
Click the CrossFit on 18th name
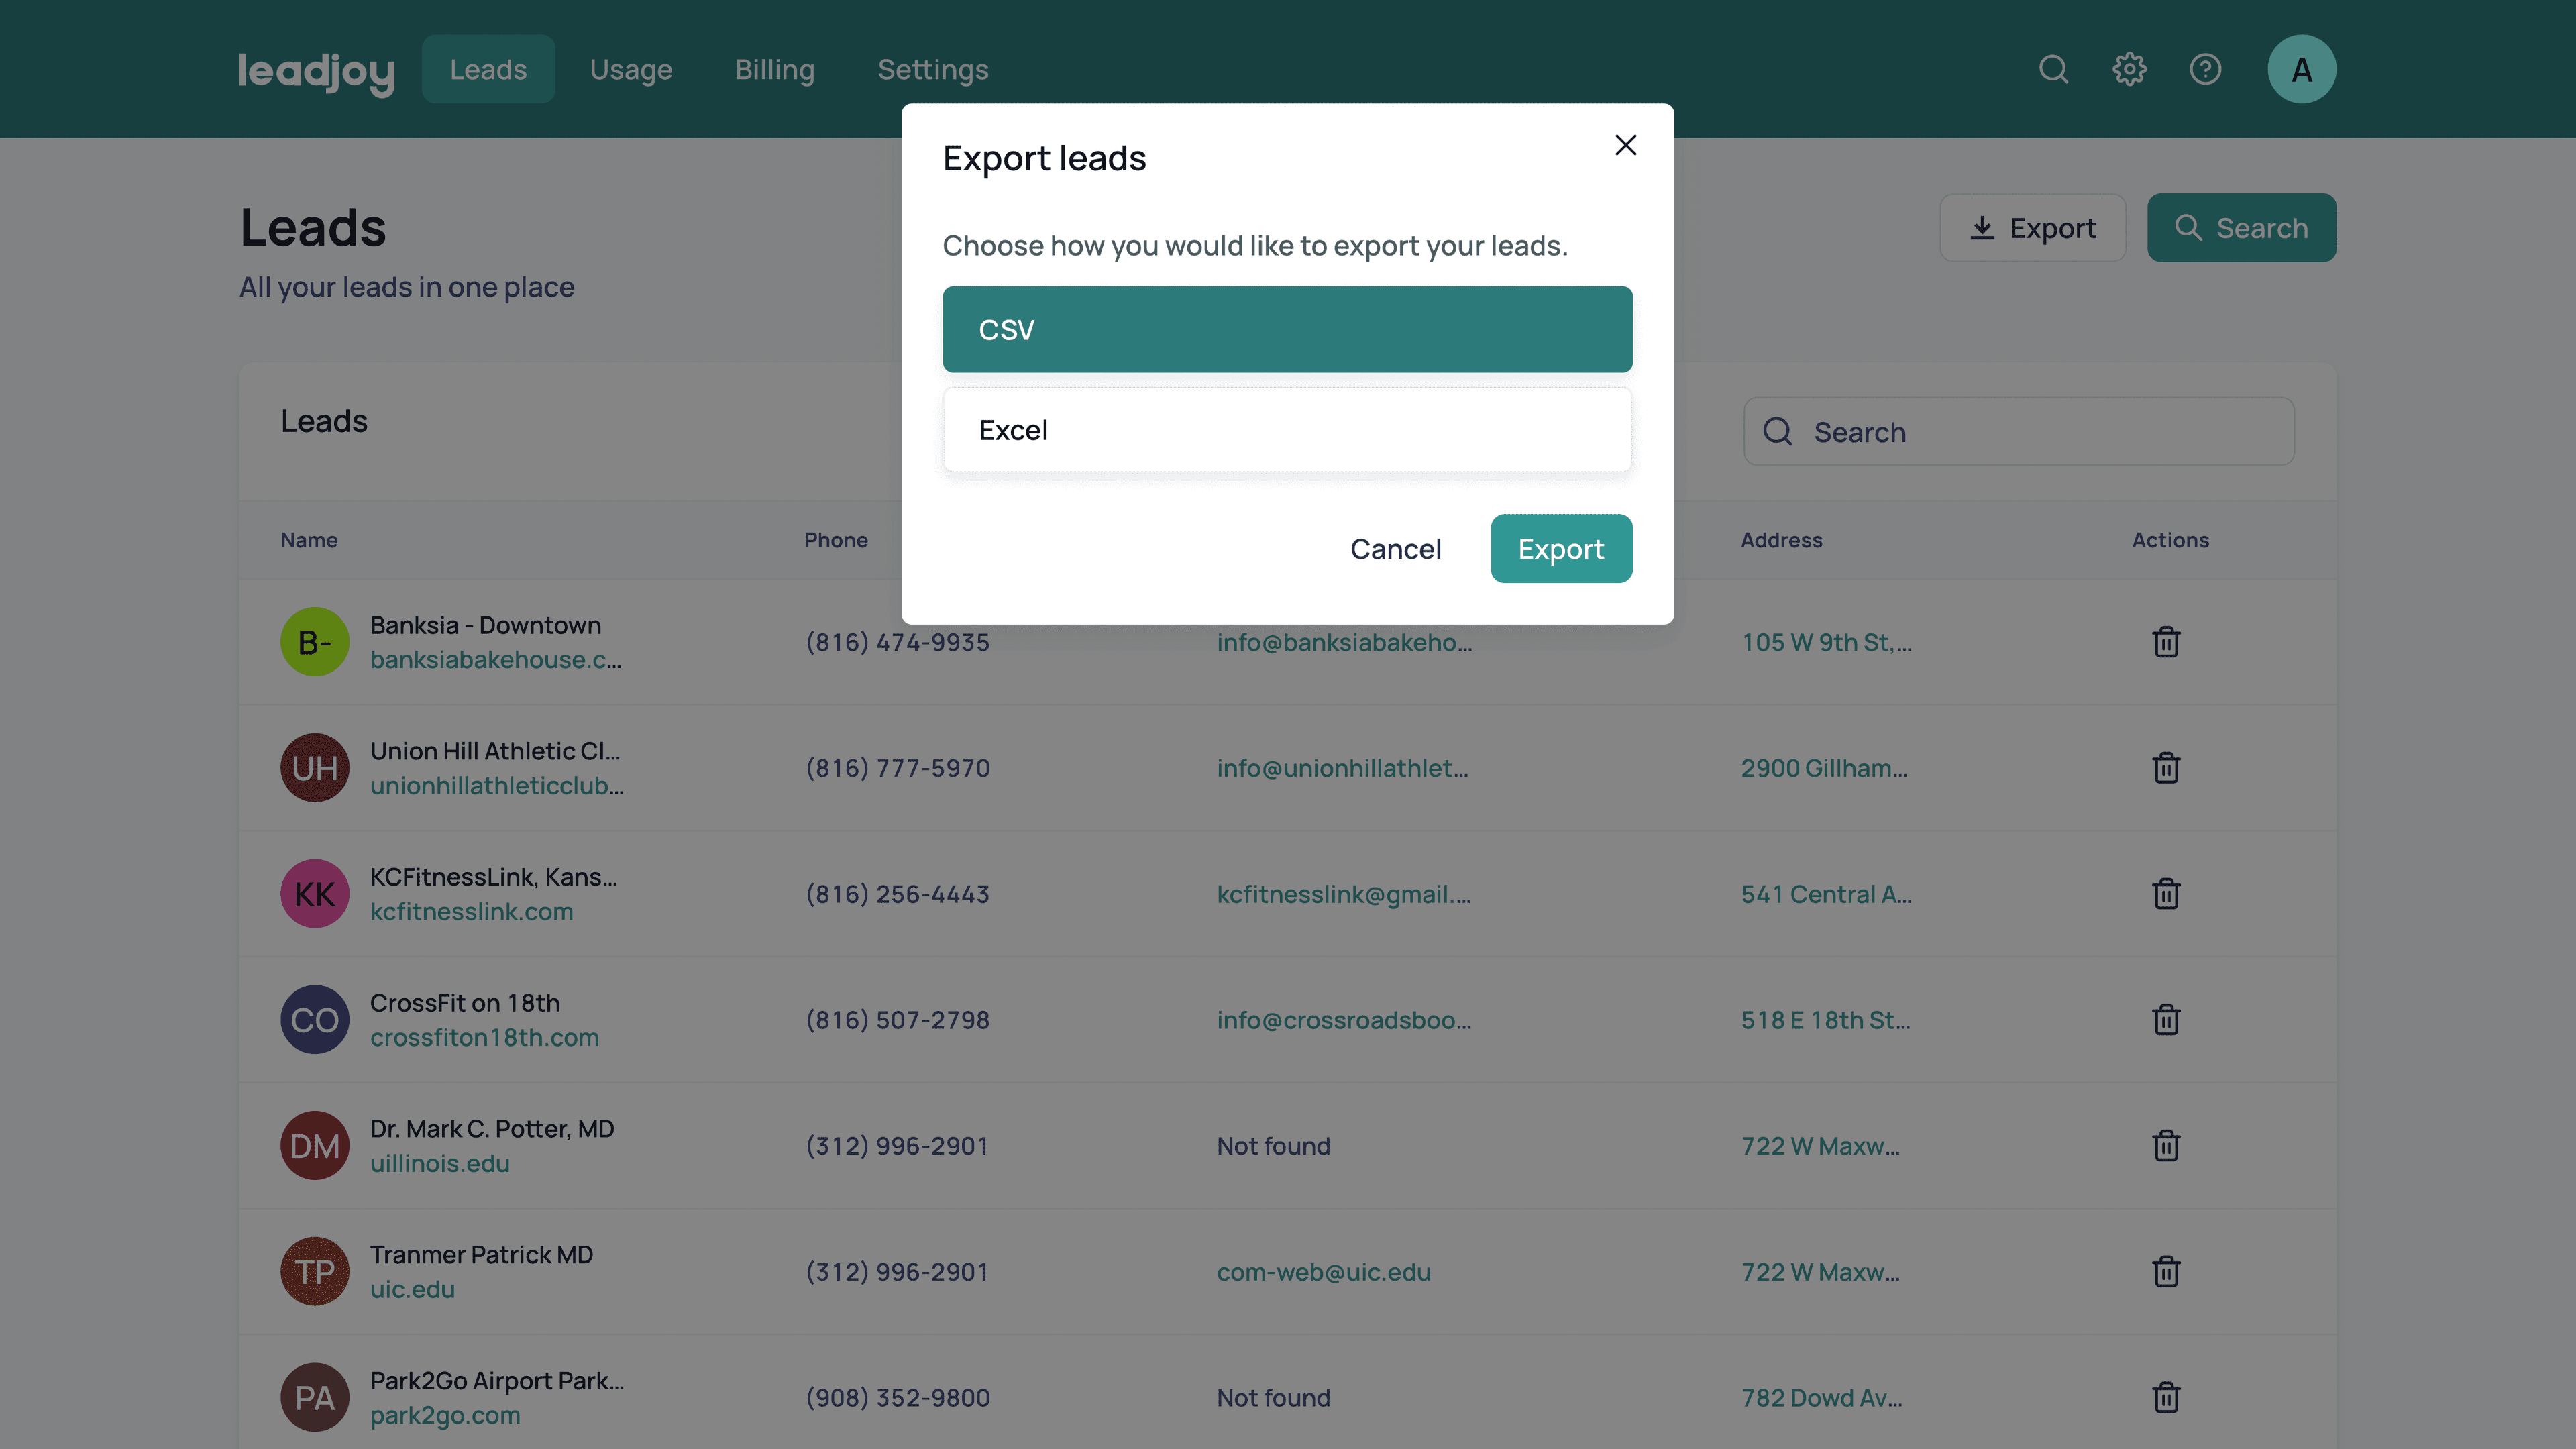(465, 1003)
